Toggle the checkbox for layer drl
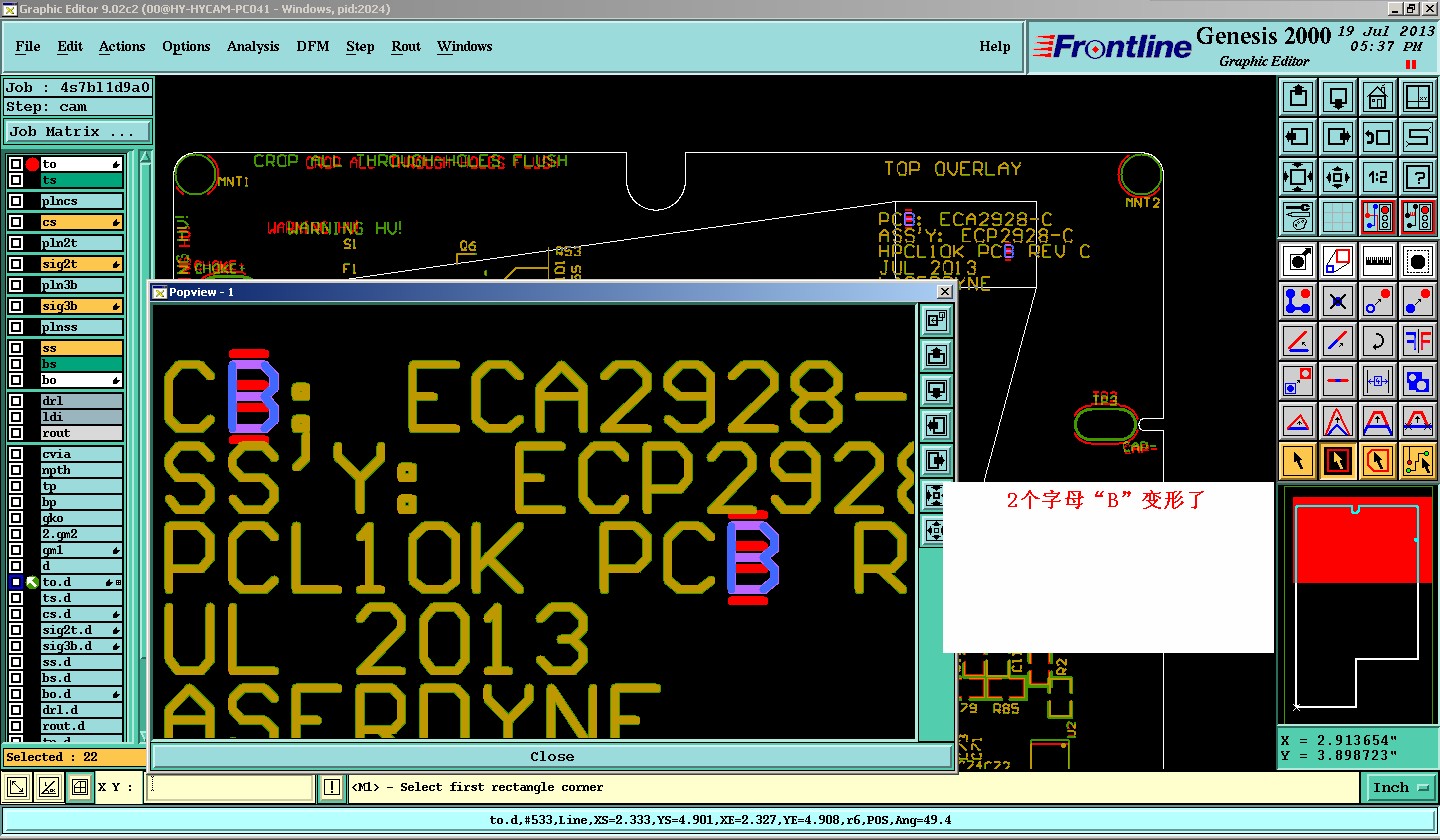Image resolution: width=1440 pixels, height=840 pixels. pos(16,401)
